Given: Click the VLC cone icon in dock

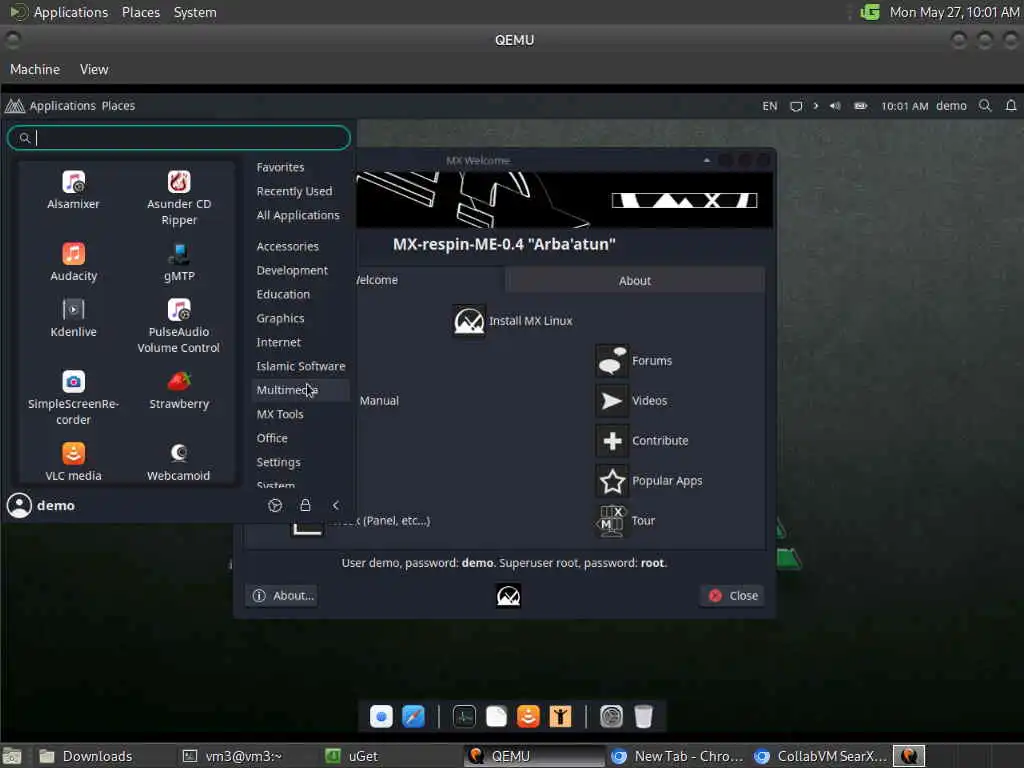Looking at the screenshot, I should pyautogui.click(x=528, y=716).
